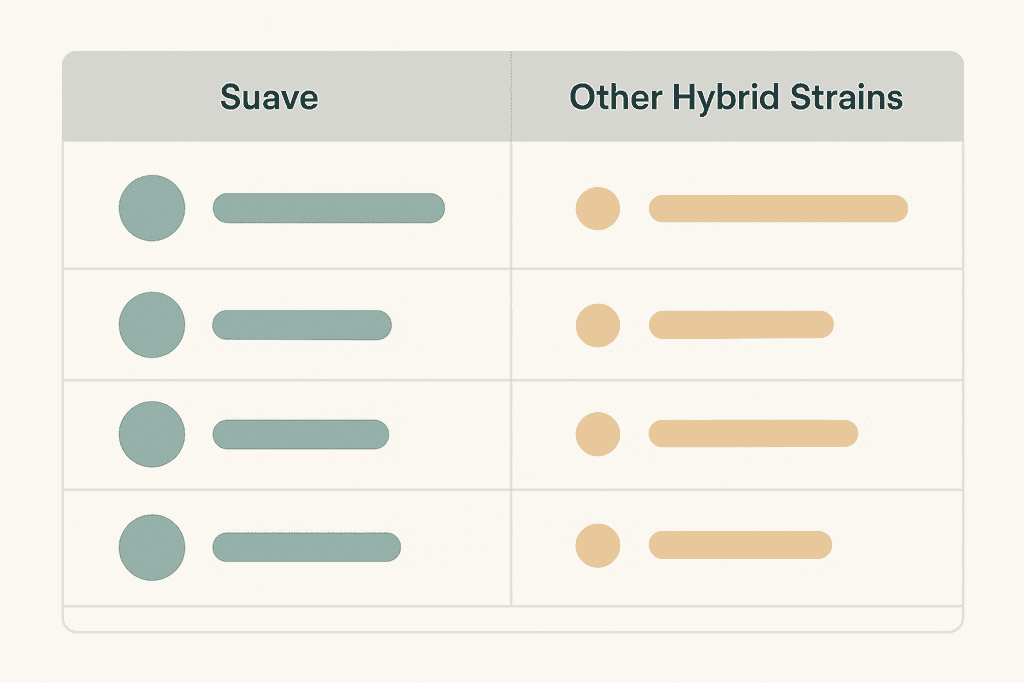
Task: Click the green circle in Suave's first row
Action: pos(152,208)
